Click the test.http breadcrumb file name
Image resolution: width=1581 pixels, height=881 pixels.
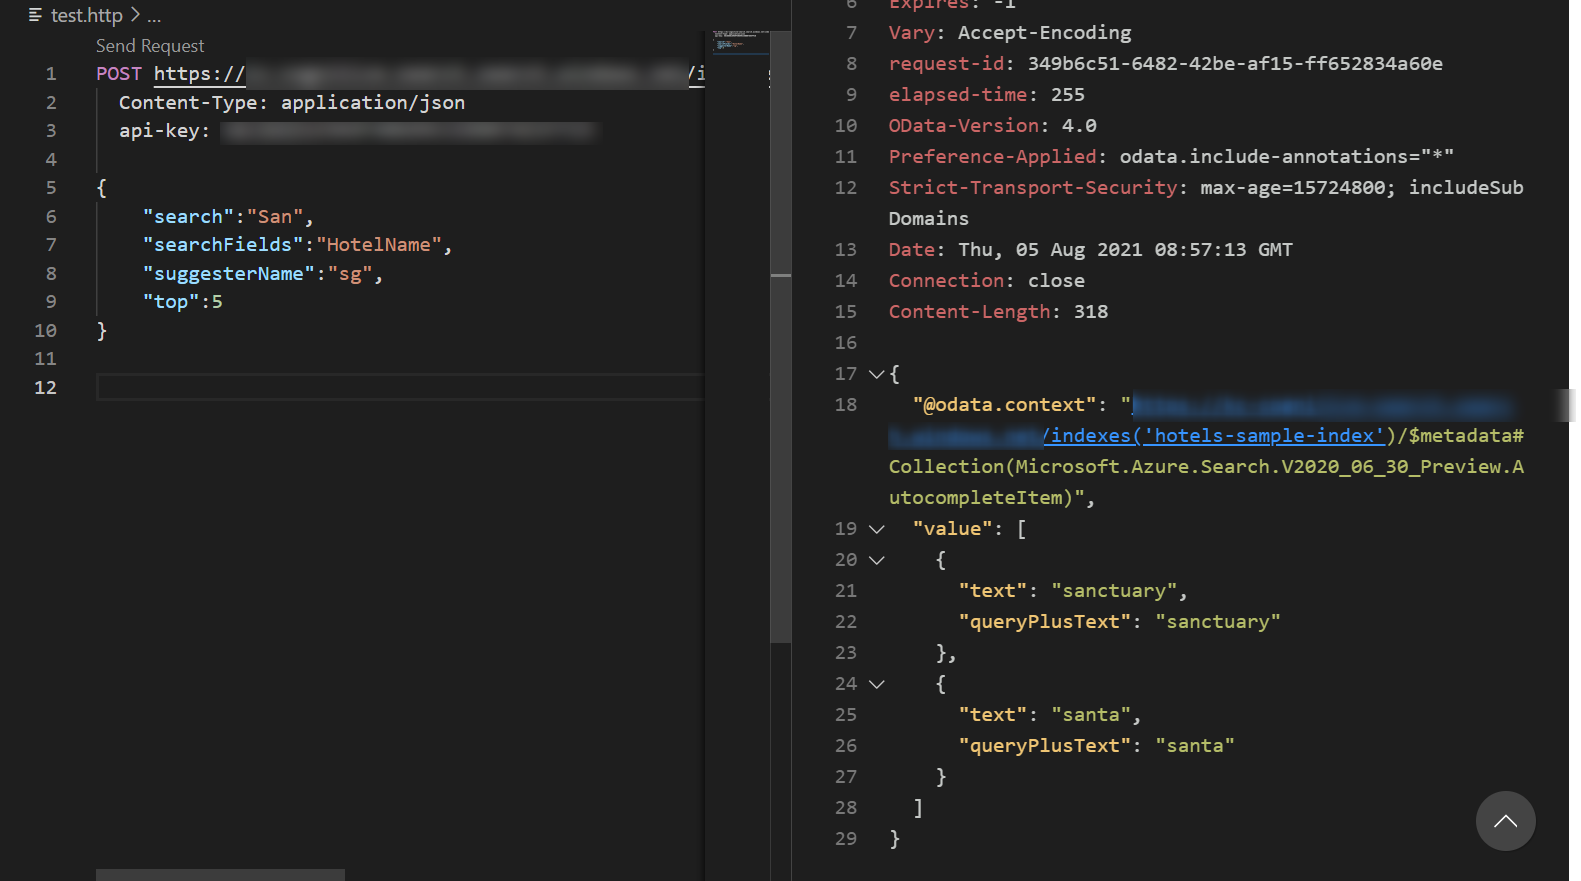(87, 15)
